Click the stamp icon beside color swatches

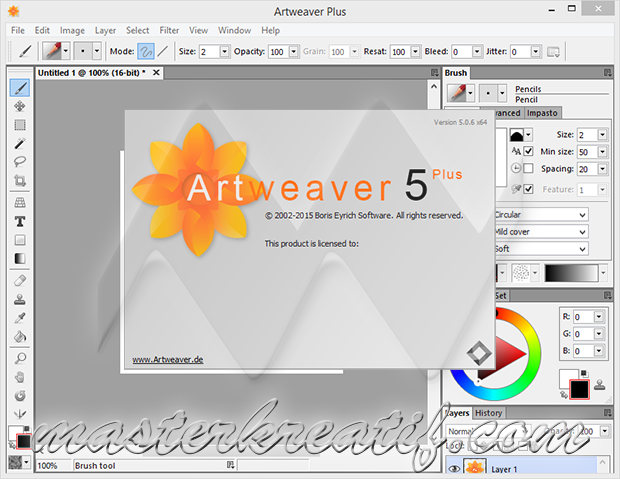[x=599, y=384]
